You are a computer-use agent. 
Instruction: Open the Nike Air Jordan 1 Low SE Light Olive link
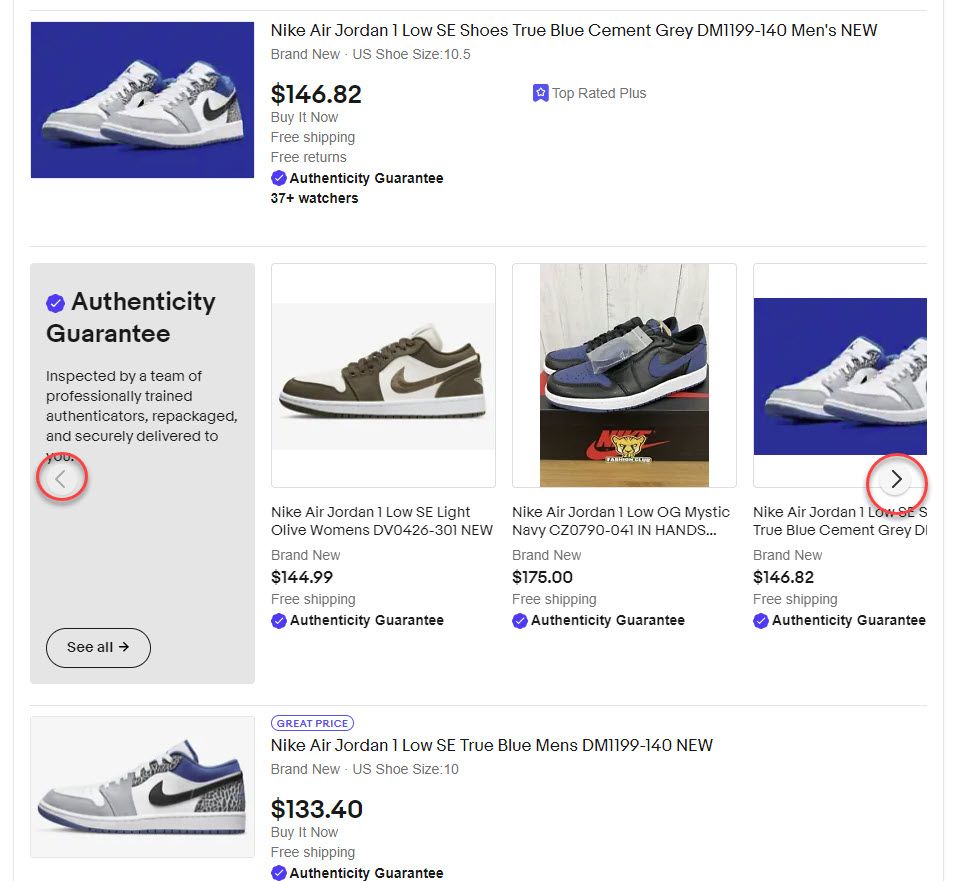tap(381, 521)
